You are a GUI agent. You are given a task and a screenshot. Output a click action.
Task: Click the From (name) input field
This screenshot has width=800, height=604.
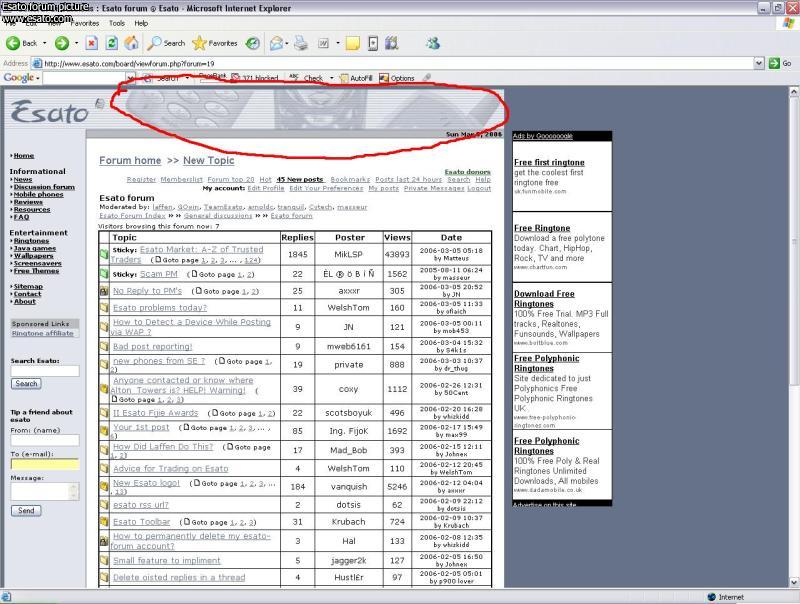pyautogui.click(x=45, y=440)
